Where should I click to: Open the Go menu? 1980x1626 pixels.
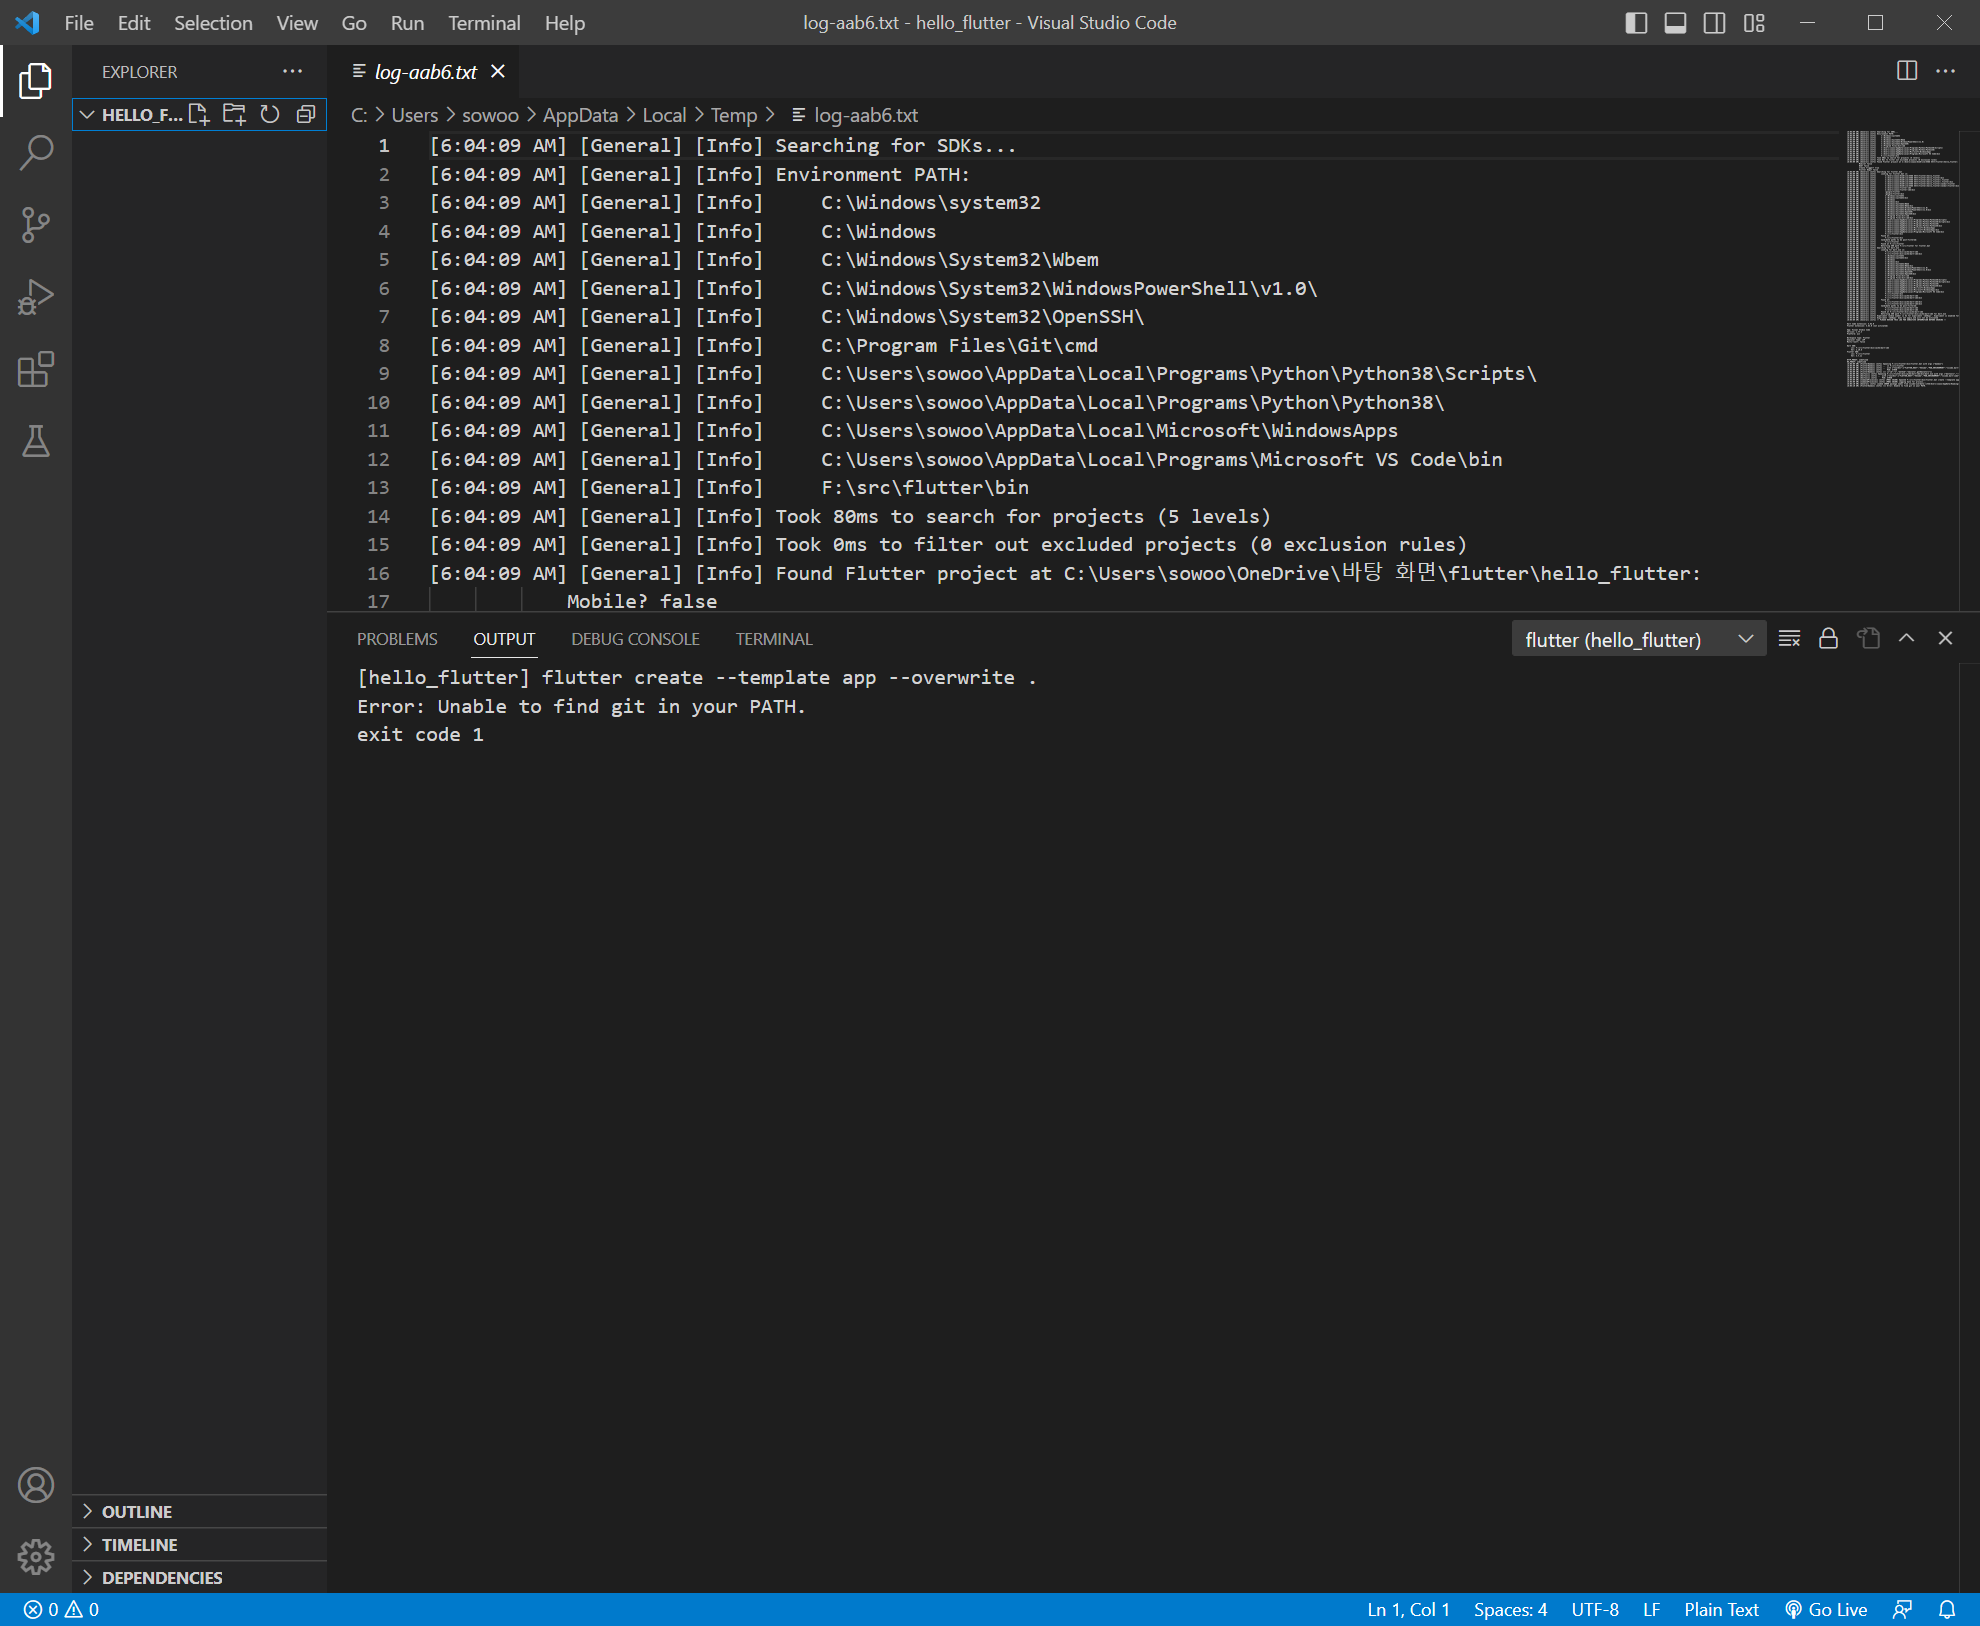pos(354,22)
